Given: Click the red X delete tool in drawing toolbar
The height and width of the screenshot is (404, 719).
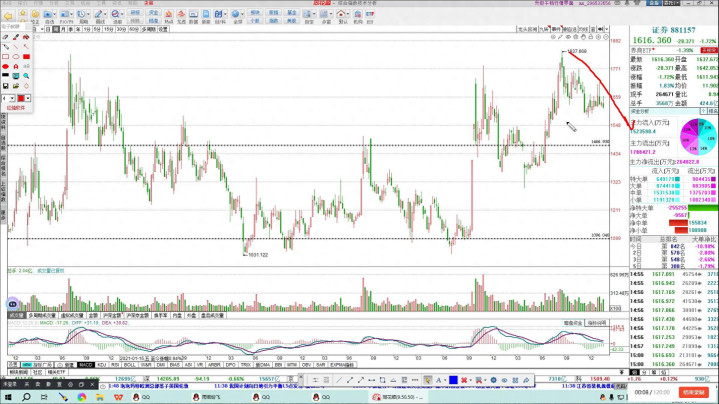Looking at the screenshot, I should (464, 380).
